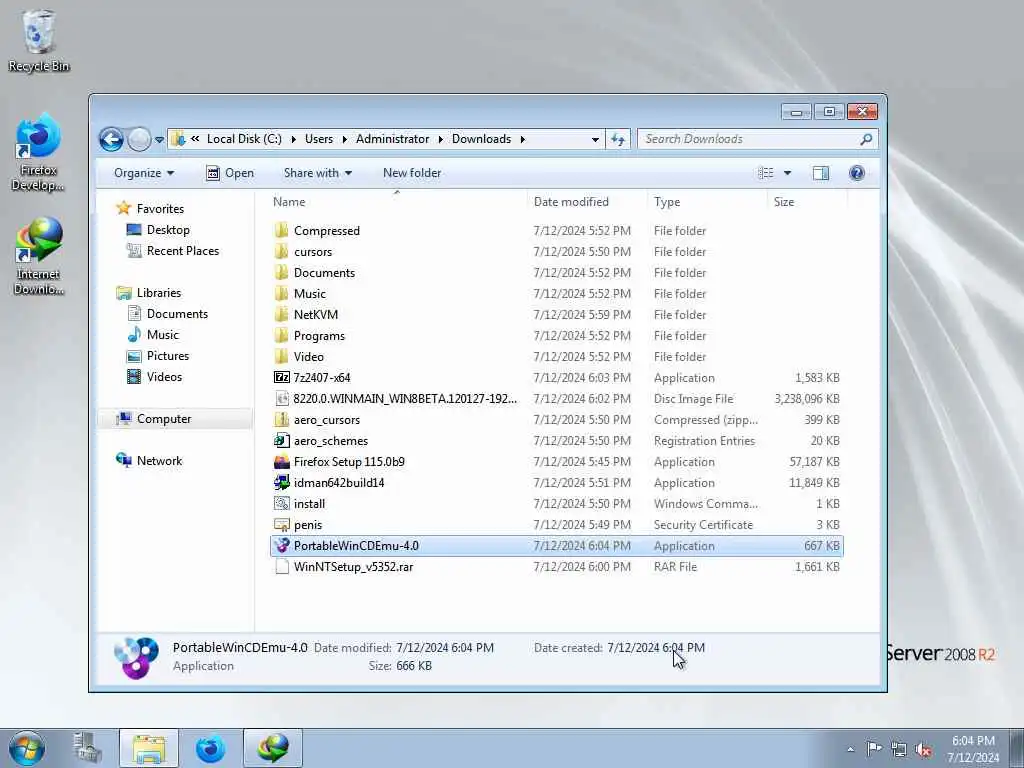The image size is (1024, 768).
Task: Select the PortableWinCDEmu-4.0 file icon
Action: 281,545
